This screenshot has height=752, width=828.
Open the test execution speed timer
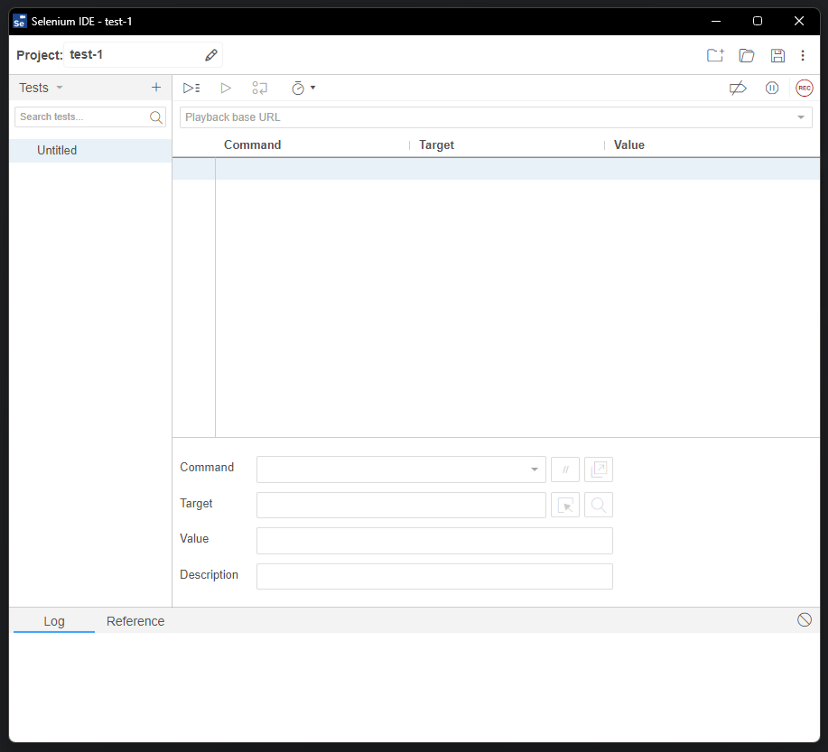tap(303, 88)
